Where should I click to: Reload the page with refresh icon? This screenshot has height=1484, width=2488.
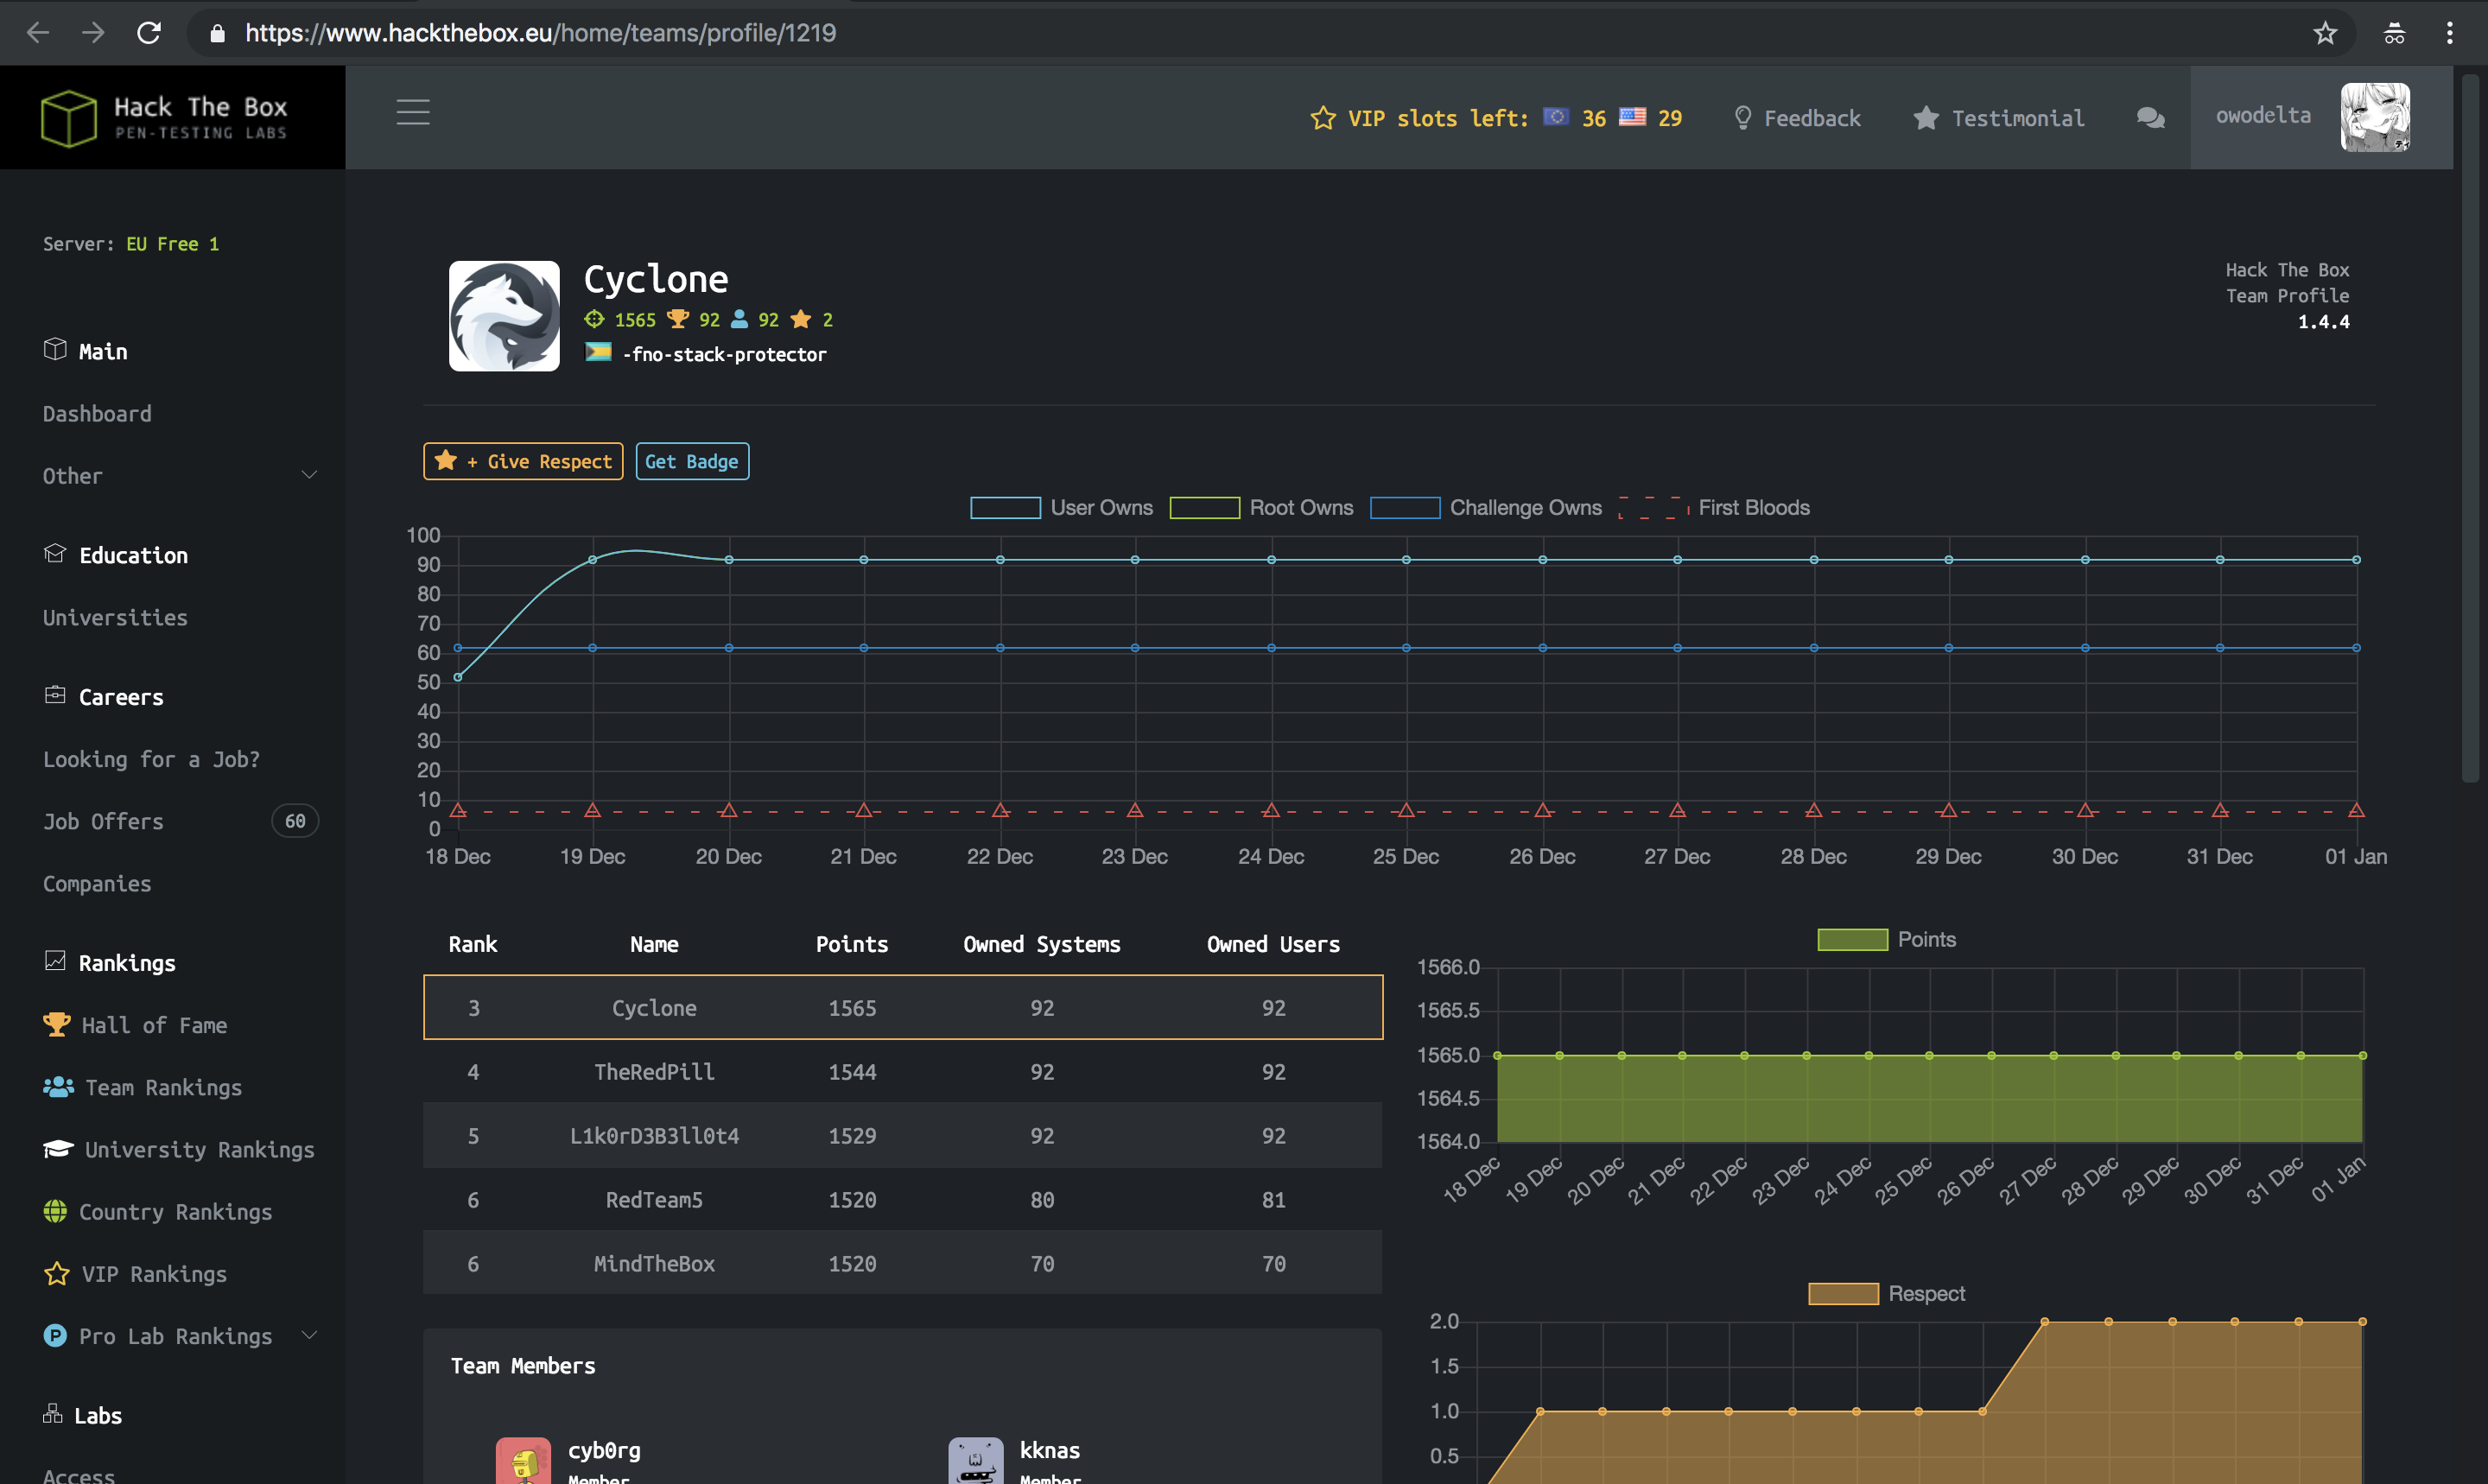point(149,33)
